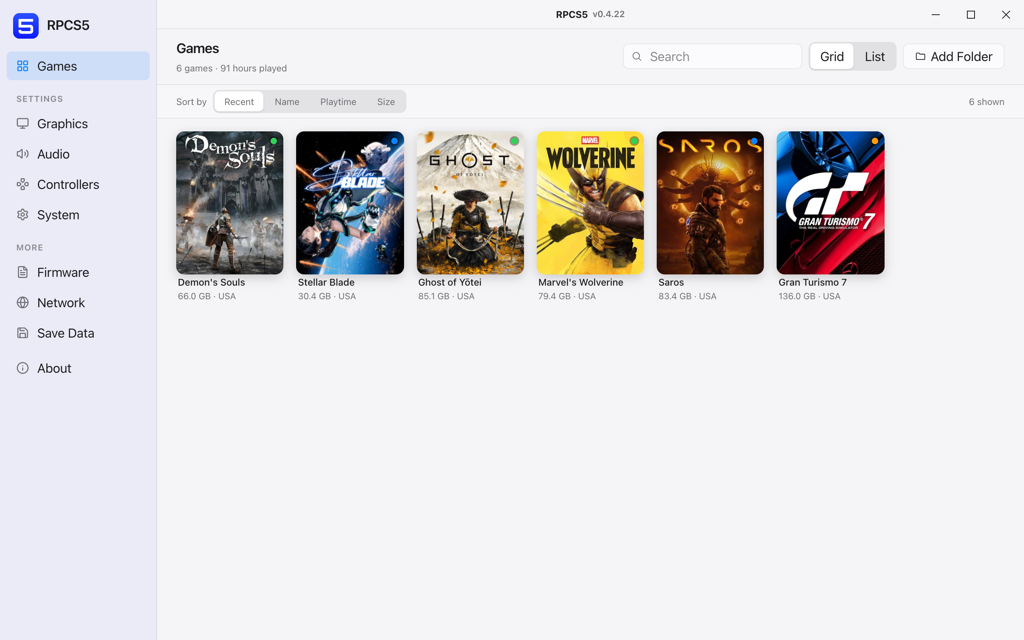This screenshot has width=1024, height=640.
Task: Click the "Demon's Souls" title text
Action: (212, 282)
